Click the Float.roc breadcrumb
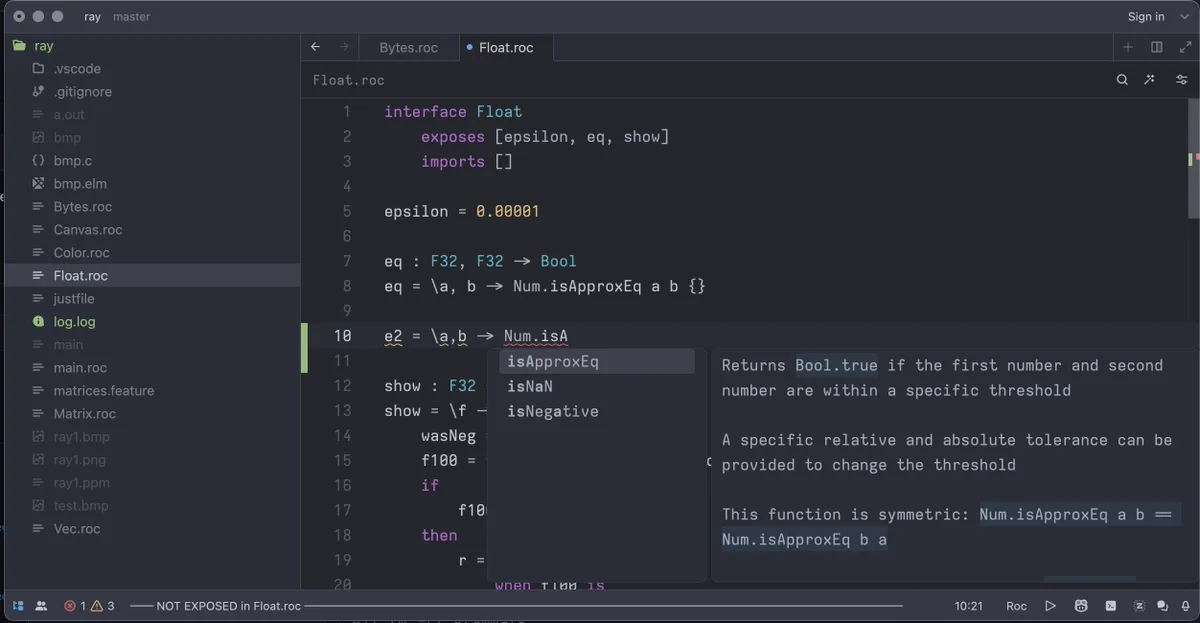Screen dimensions: 1200x623 pyautogui.click(x=348, y=80)
